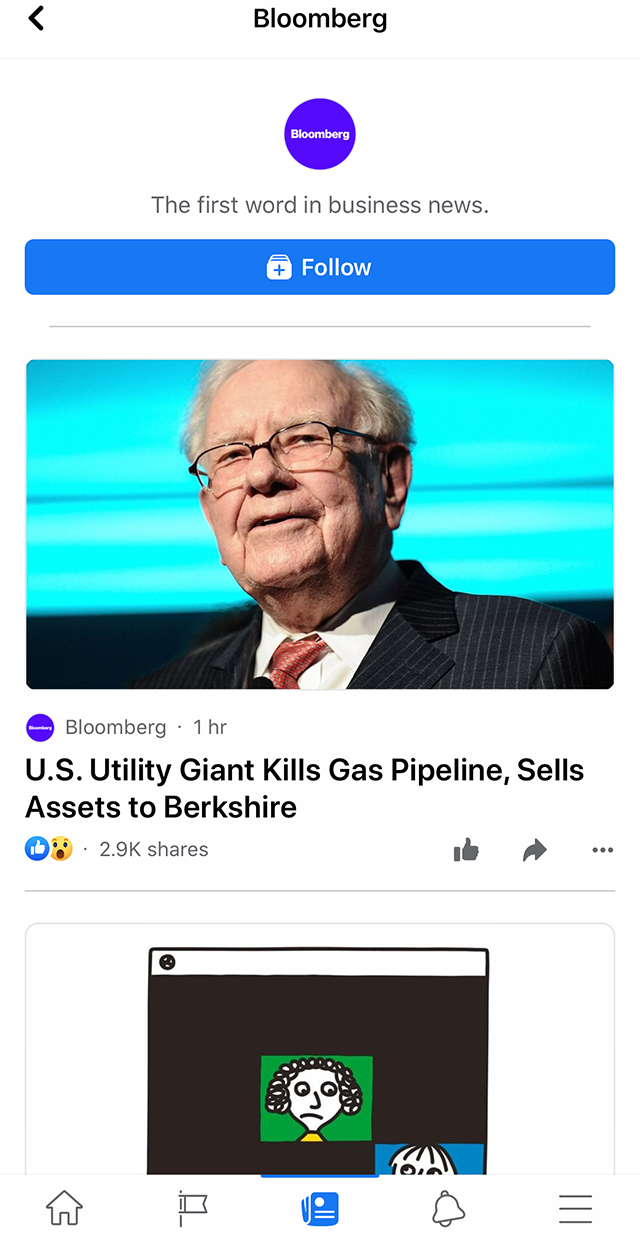640x1235 pixels.
Task: Toggle following Bloomberg with the Follow button
Action: (320, 267)
